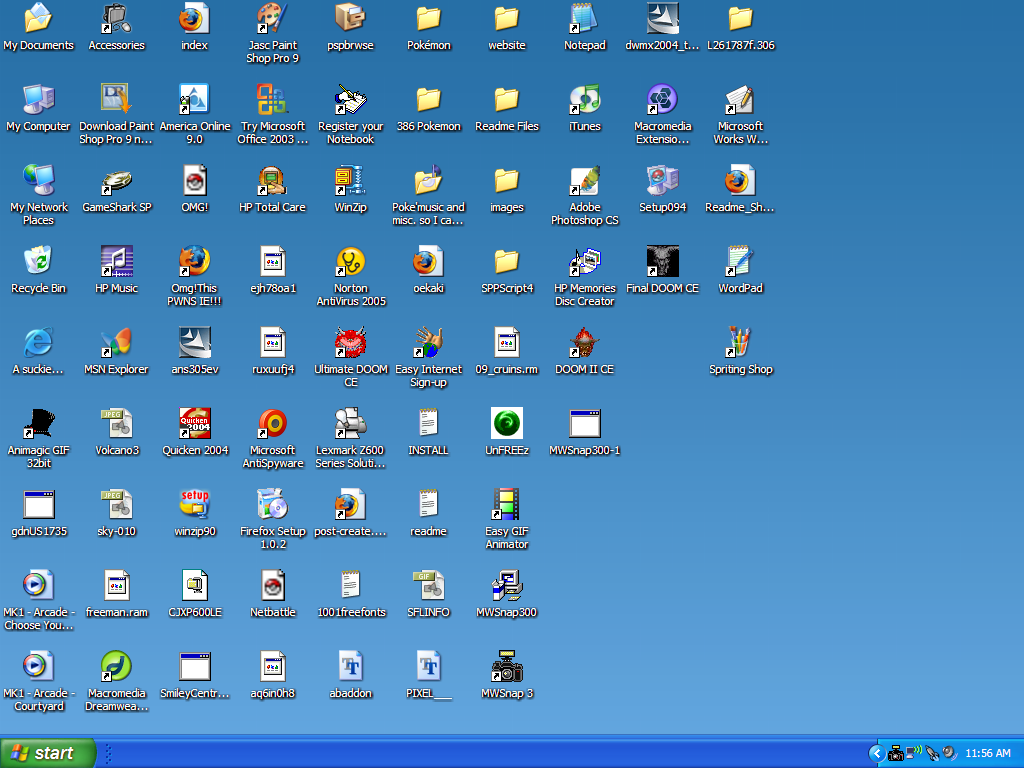Launch the HP Music shortcut
This screenshot has height=768, width=1024.
point(116,261)
